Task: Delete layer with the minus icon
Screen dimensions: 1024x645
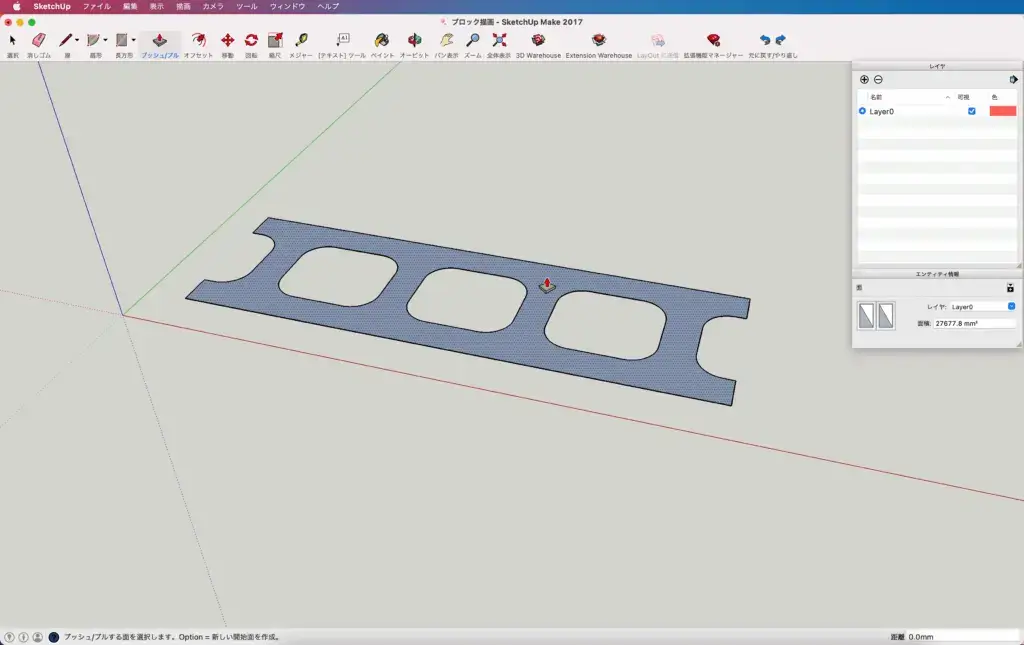Action: (x=878, y=80)
